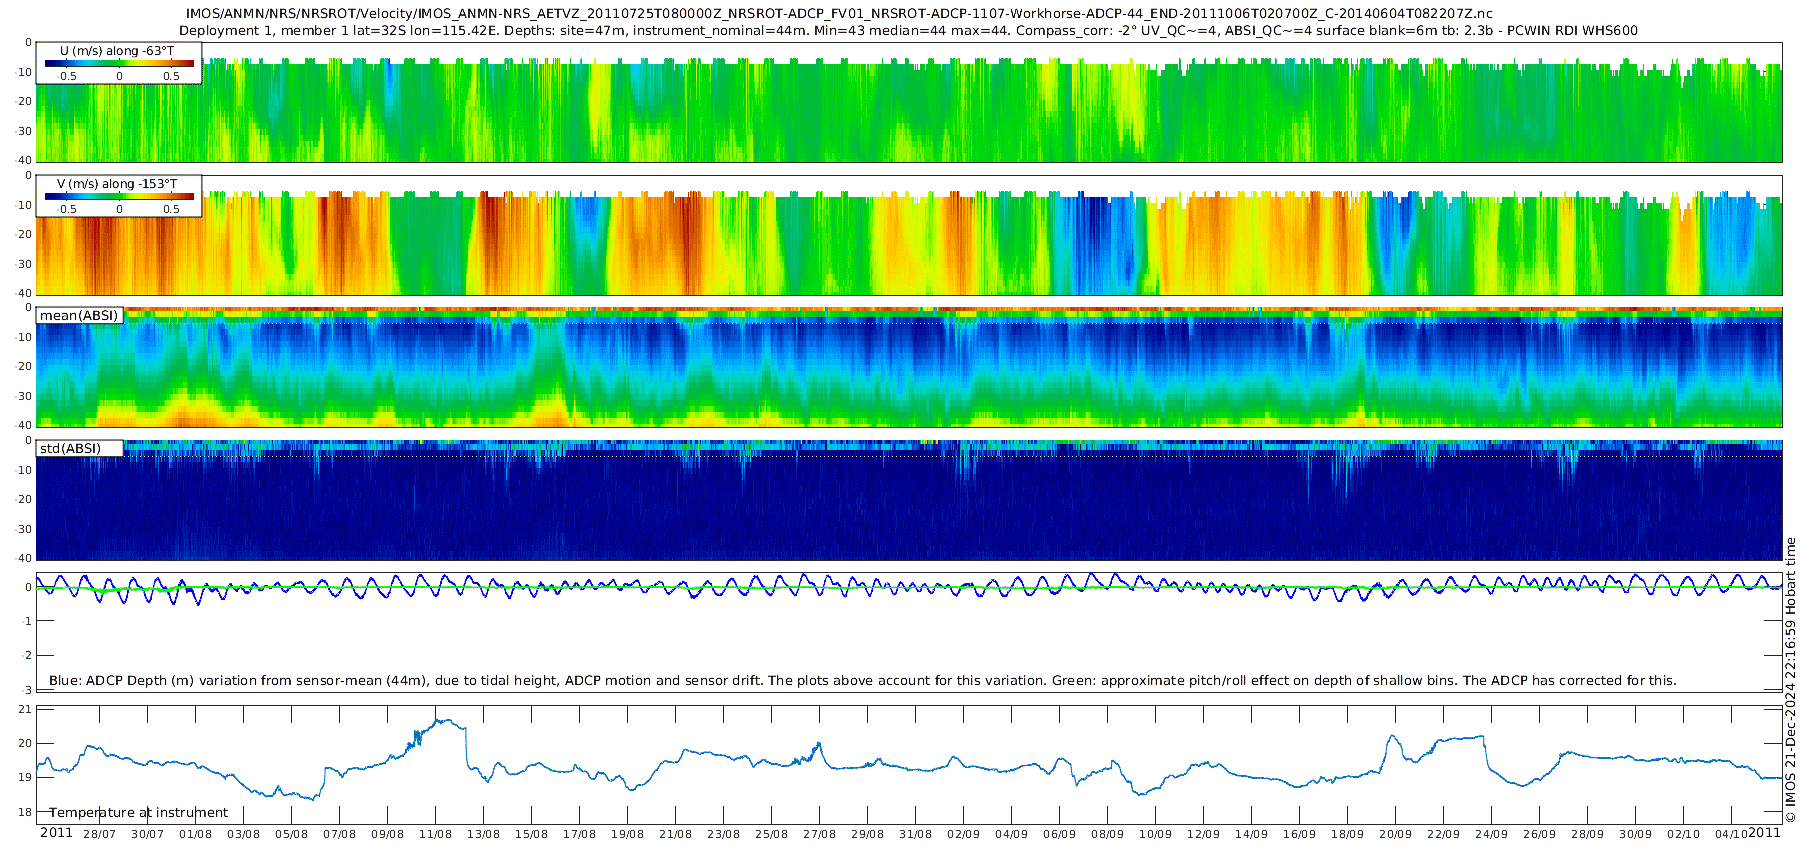Click the '-3' depth variation axis label
Image resolution: width=1800 pixels, height=850 pixels.
click(26, 690)
